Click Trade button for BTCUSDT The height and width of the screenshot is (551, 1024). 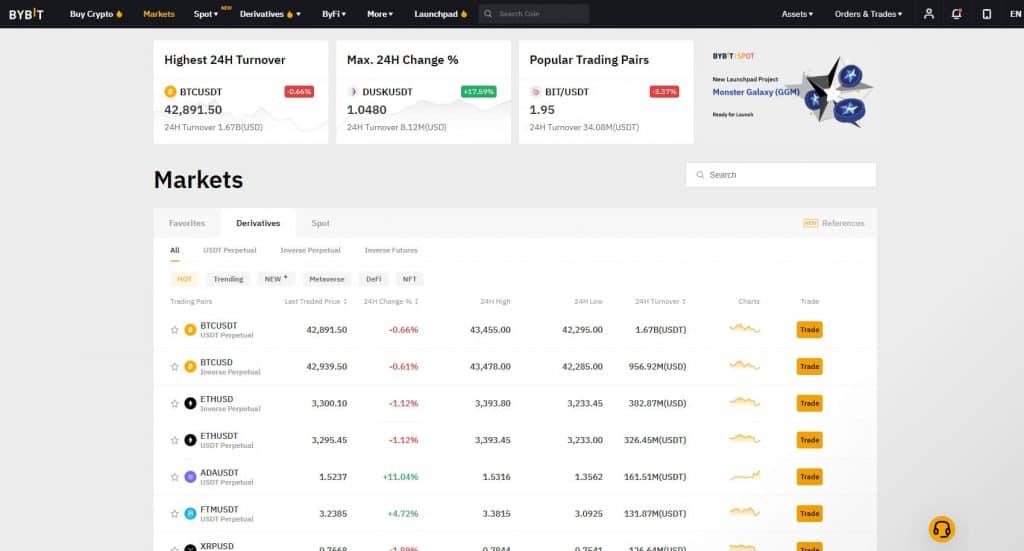tap(809, 330)
